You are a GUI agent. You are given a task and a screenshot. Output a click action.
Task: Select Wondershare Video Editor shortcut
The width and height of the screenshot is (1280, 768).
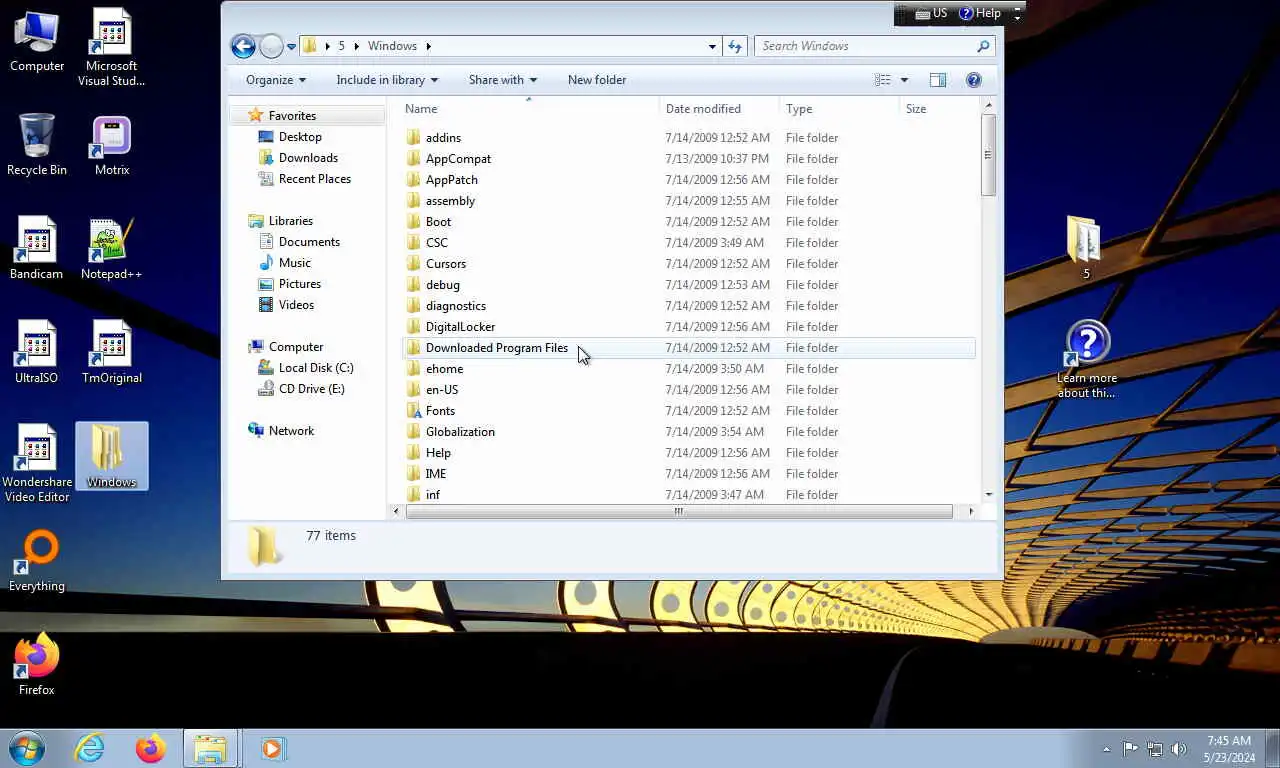click(x=37, y=463)
